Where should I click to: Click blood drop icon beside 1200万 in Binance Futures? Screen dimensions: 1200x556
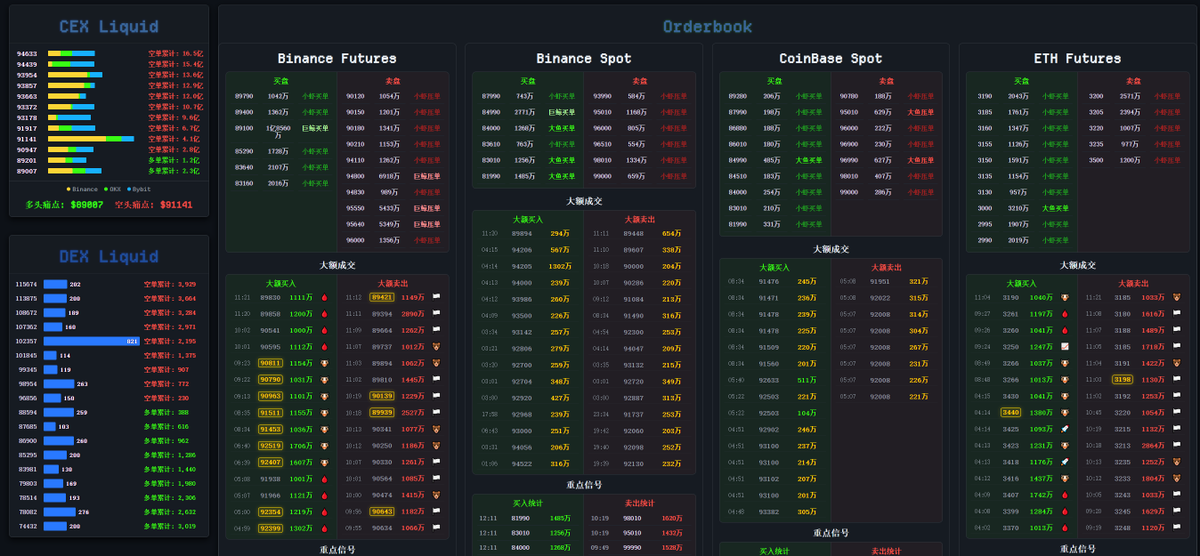click(324, 314)
